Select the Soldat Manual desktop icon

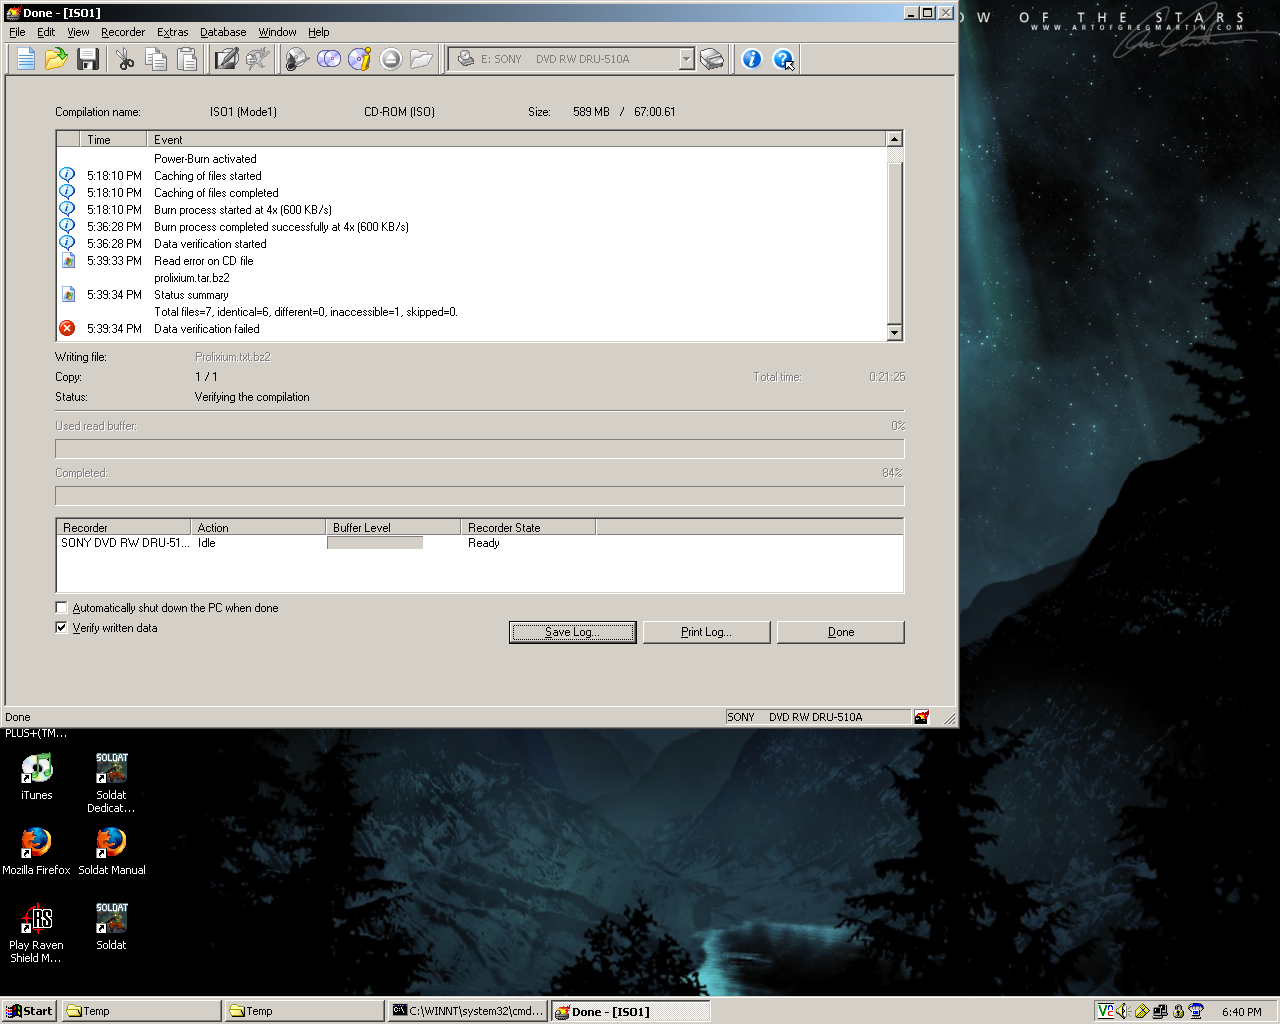[112, 851]
